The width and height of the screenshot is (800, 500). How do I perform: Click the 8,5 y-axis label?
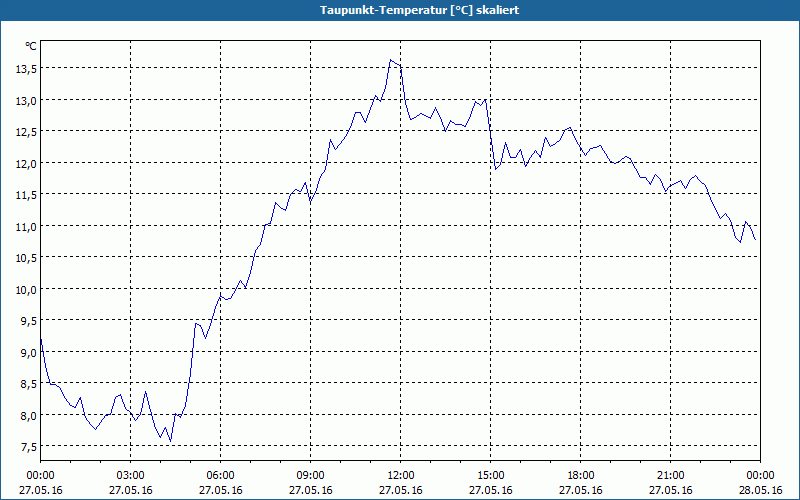[29, 384]
